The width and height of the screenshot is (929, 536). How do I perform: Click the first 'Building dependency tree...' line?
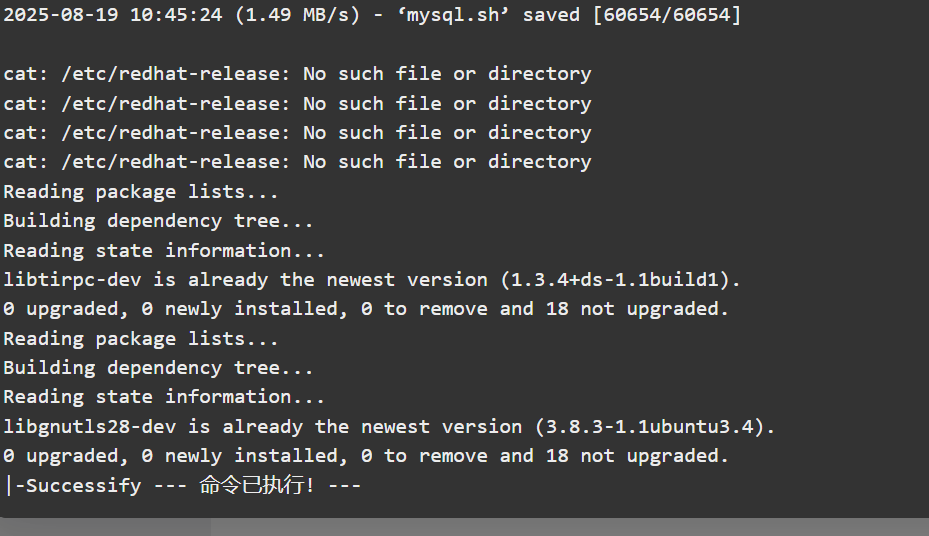point(158,221)
